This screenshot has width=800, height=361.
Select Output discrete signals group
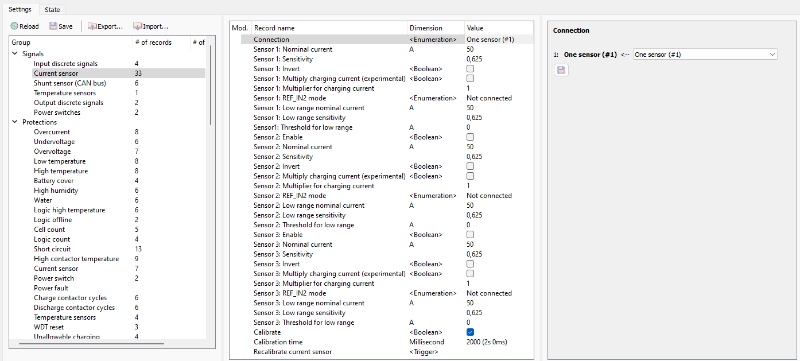pyautogui.click(x=68, y=103)
